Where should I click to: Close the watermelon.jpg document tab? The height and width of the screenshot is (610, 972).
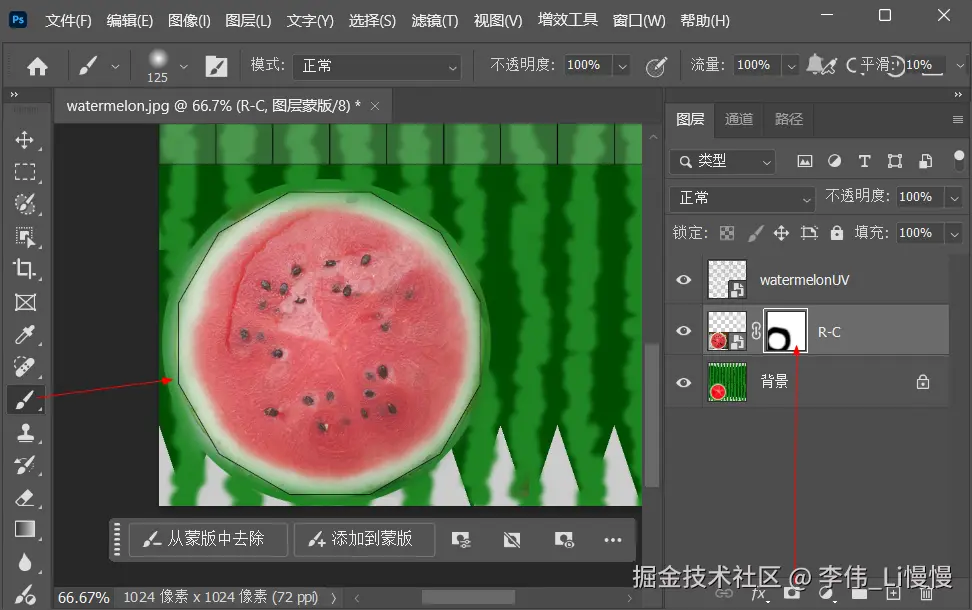click(375, 106)
